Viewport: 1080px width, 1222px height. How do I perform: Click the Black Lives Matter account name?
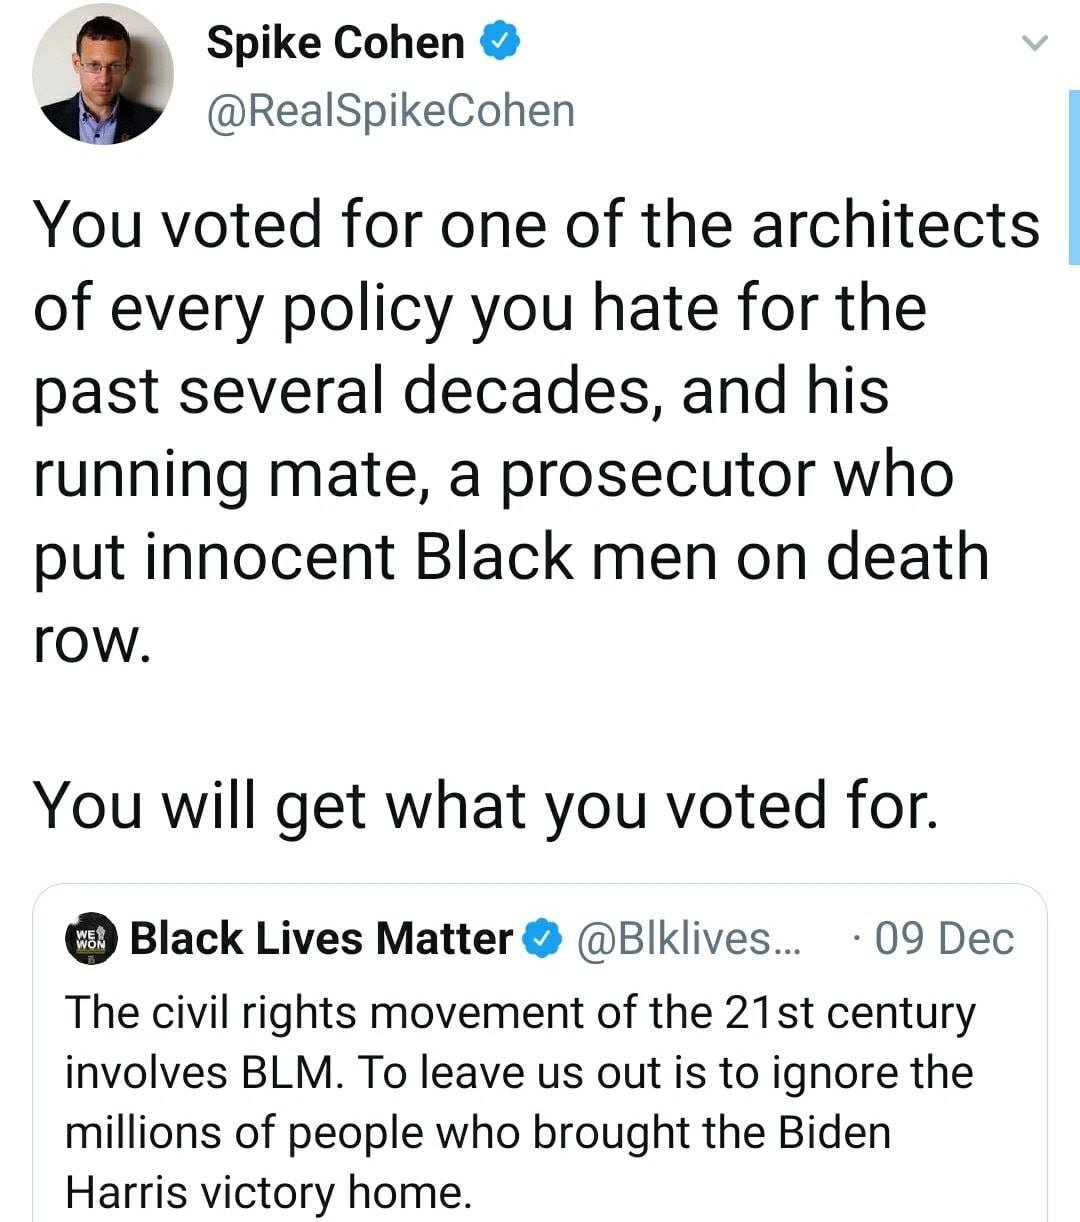[321, 939]
